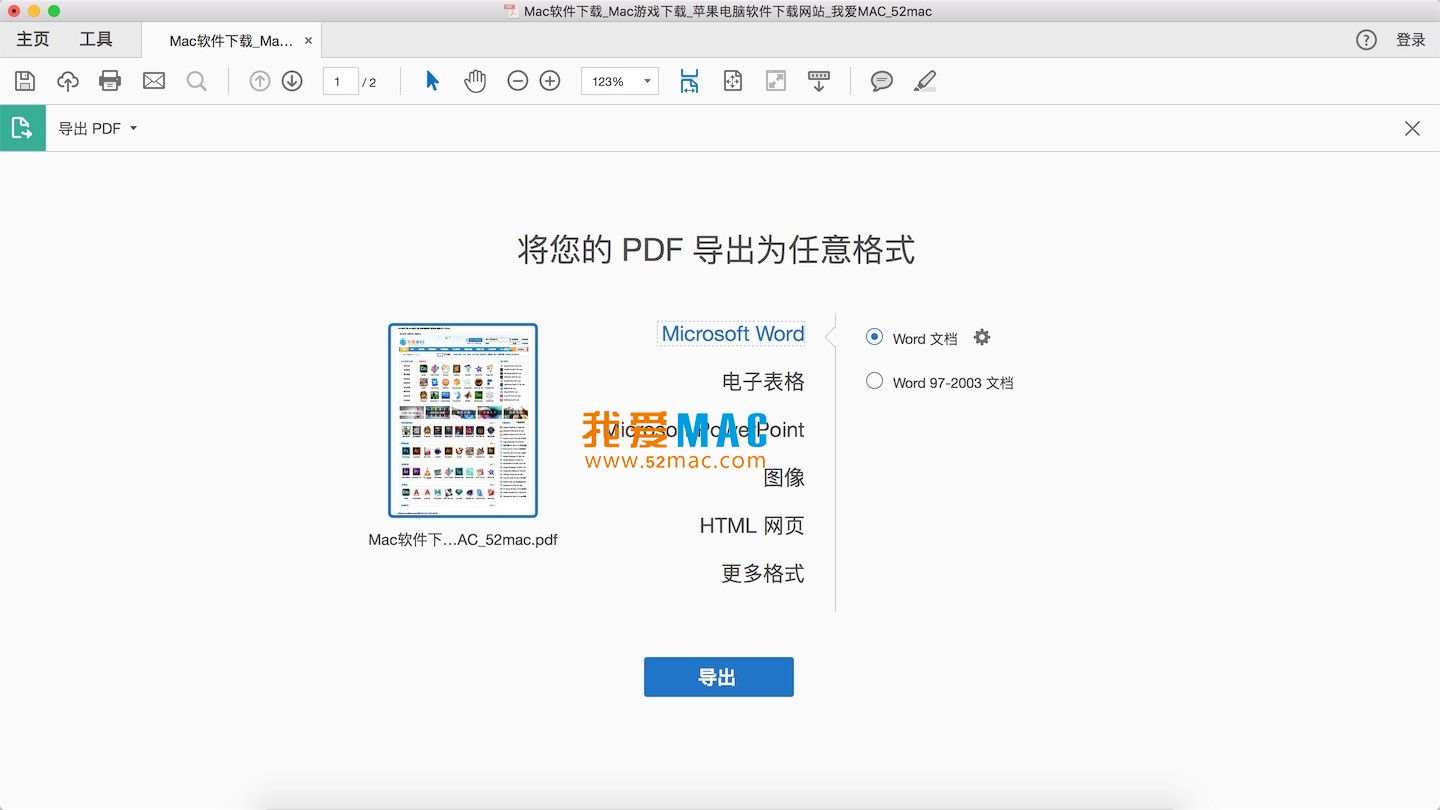The width and height of the screenshot is (1440, 810).
Task: Add a comment note icon
Action: tap(882, 81)
